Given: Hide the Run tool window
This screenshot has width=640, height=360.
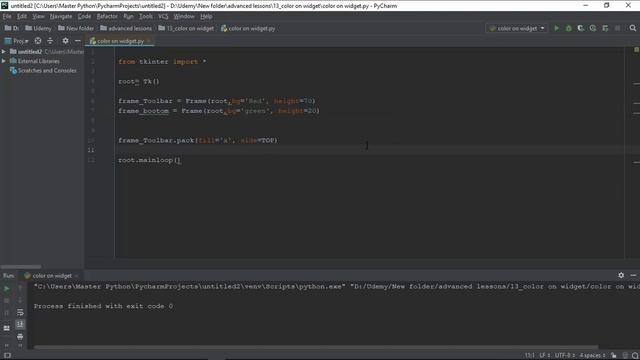Looking at the screenshot, I should click(633, 276).
